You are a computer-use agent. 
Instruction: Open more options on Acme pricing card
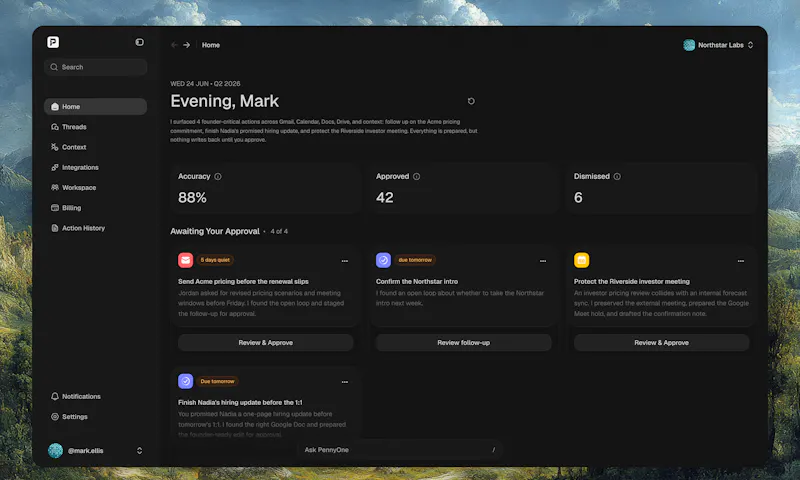pyautogui.click(x=345, y=261)
